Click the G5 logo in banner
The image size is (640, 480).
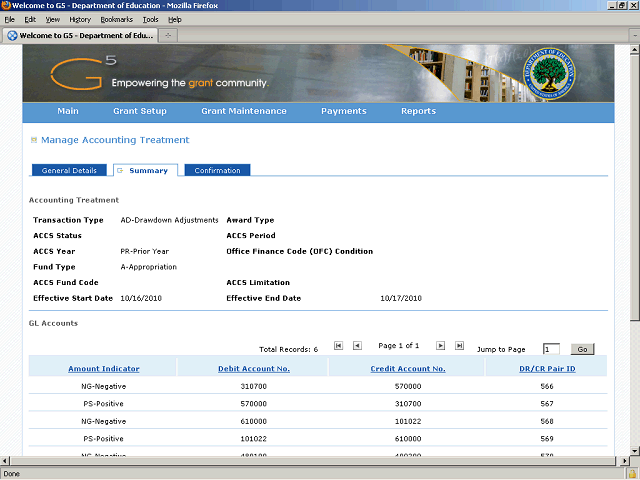tap(82, 72)
